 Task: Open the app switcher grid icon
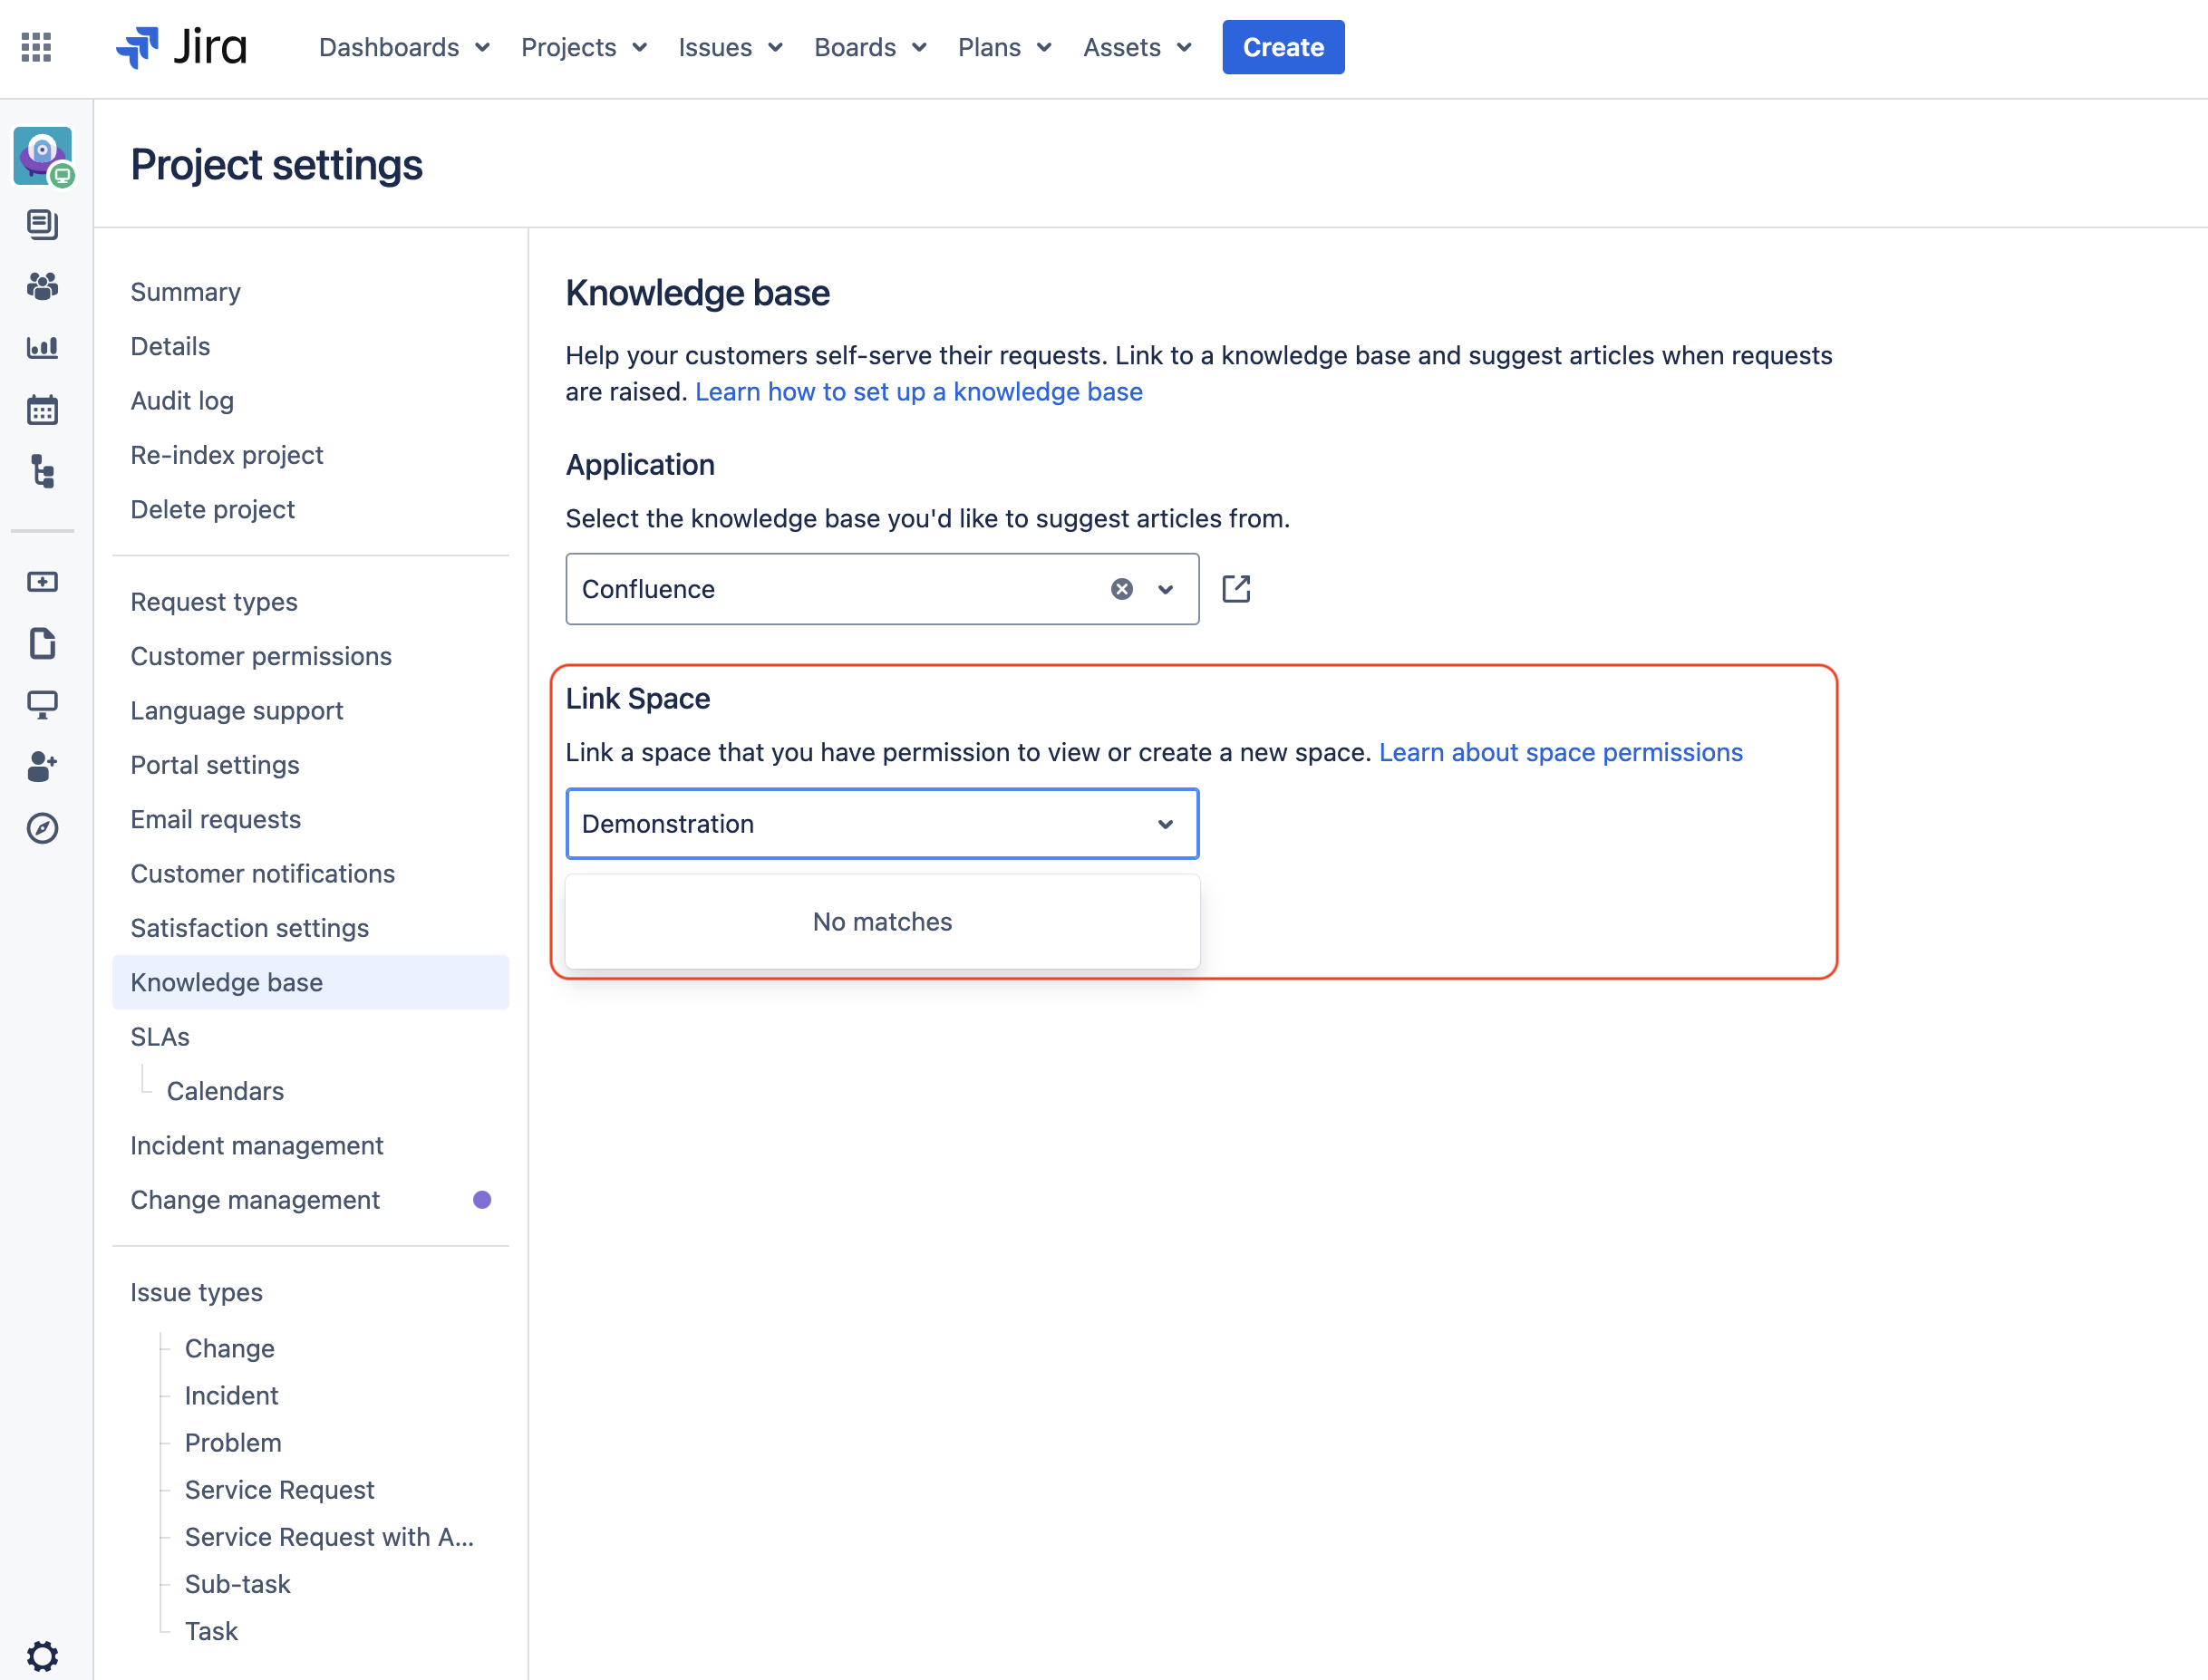pos(36,47)
